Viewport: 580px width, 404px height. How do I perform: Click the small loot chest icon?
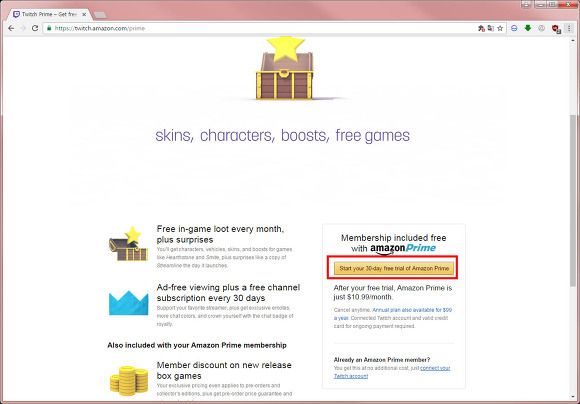coord(128,244)
